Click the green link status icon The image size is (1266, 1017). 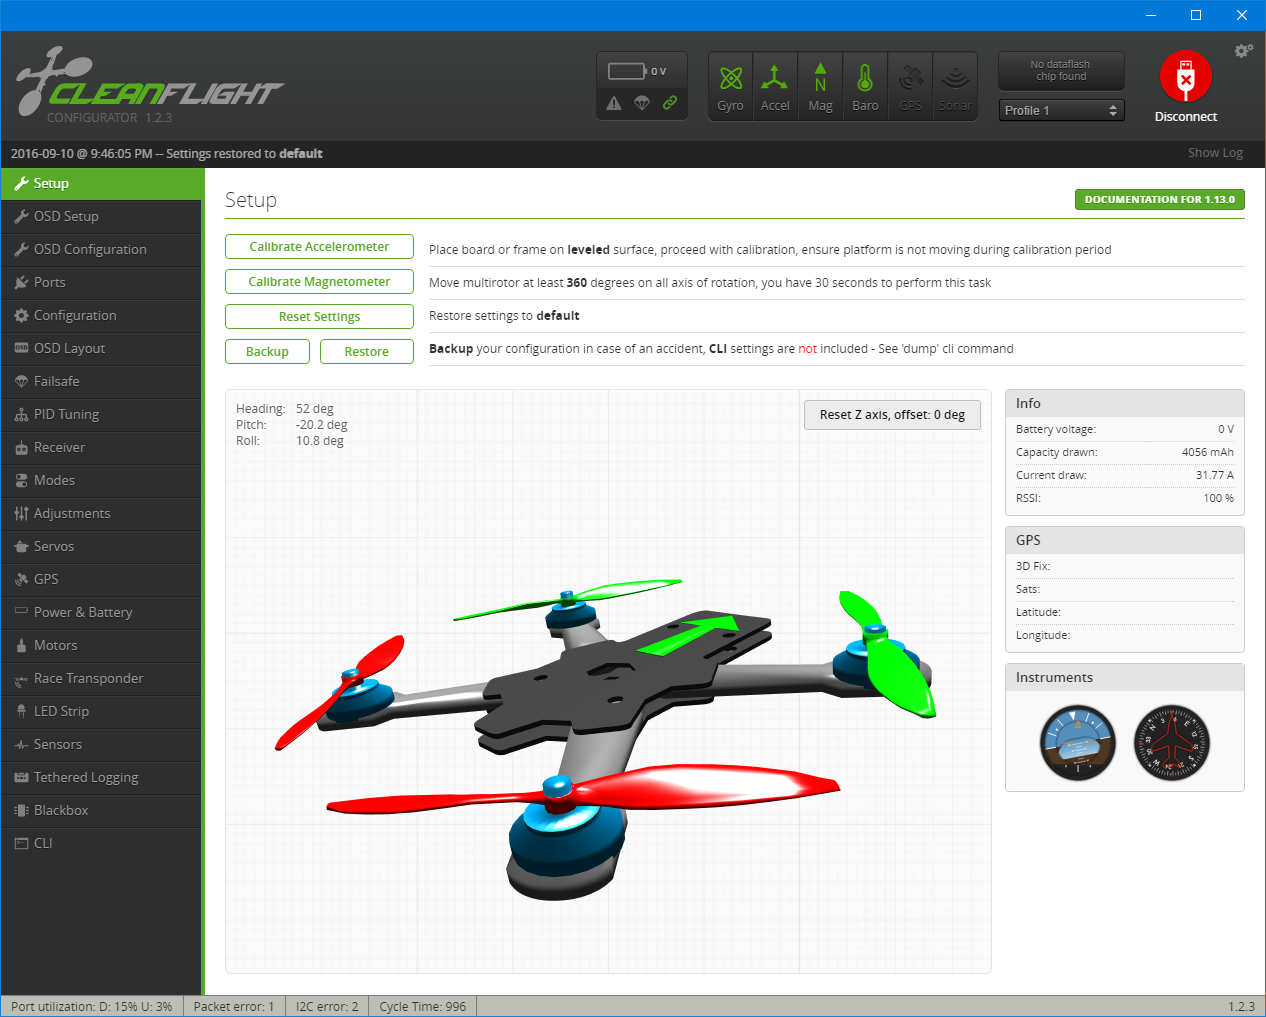tap(670, 102)
